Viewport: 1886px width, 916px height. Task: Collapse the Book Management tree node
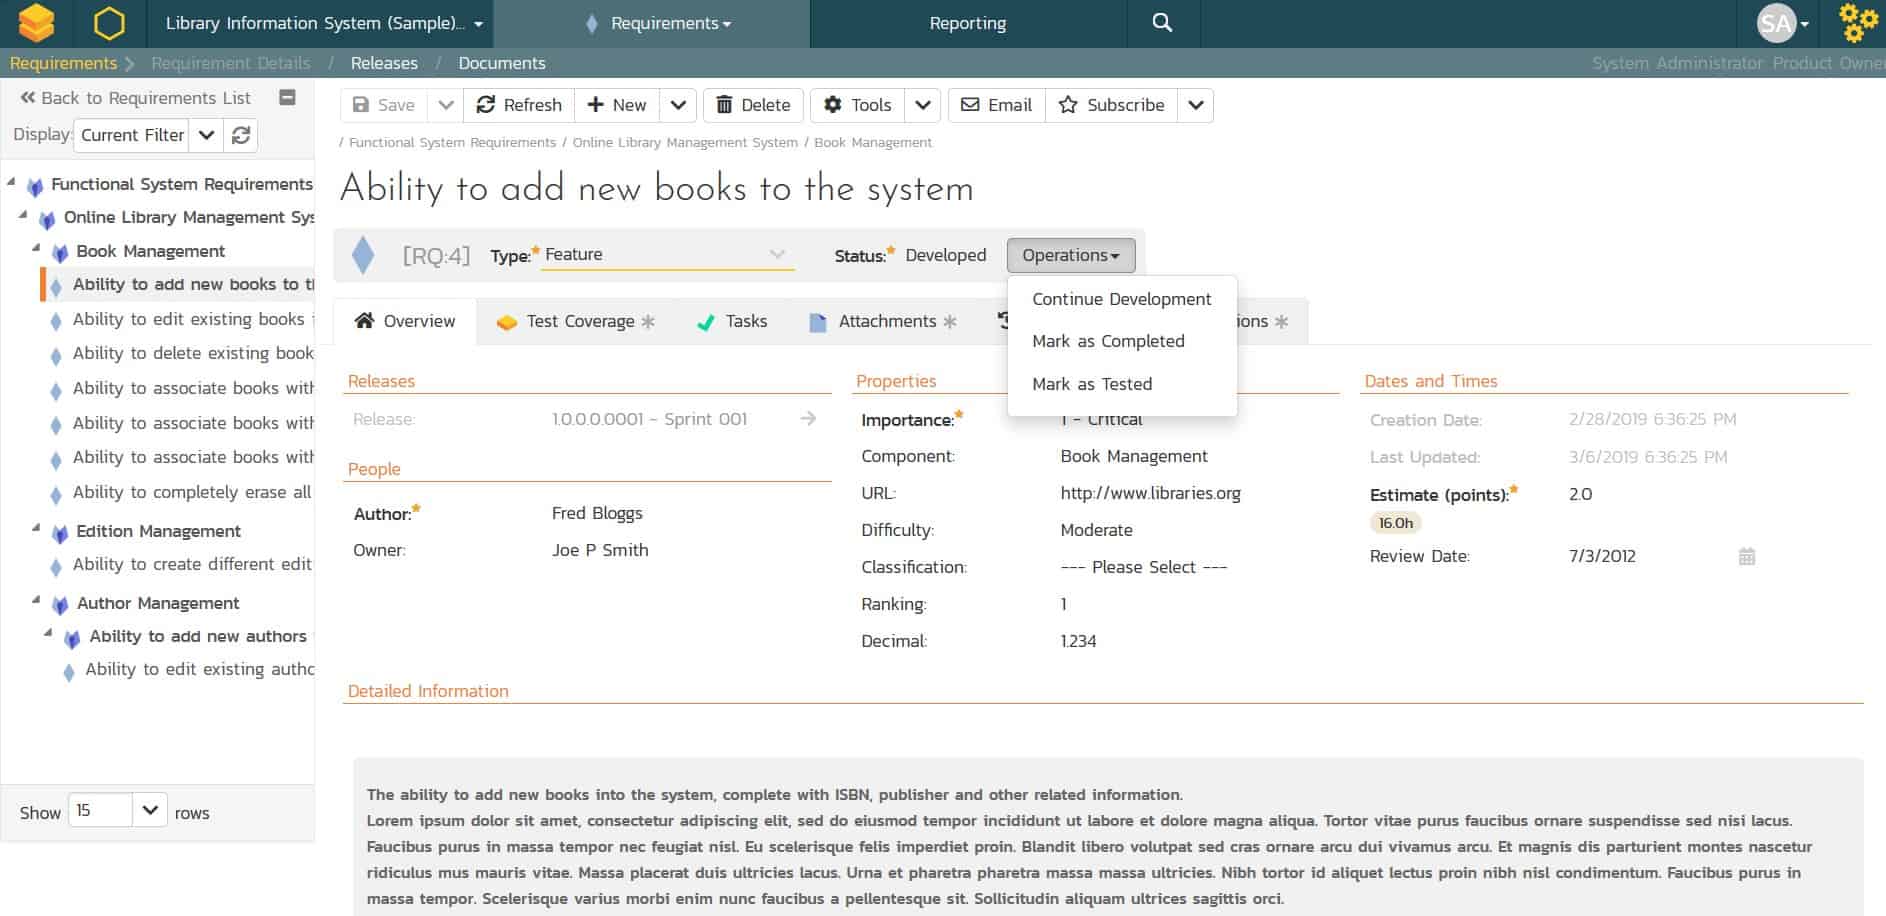coord(36,248)
